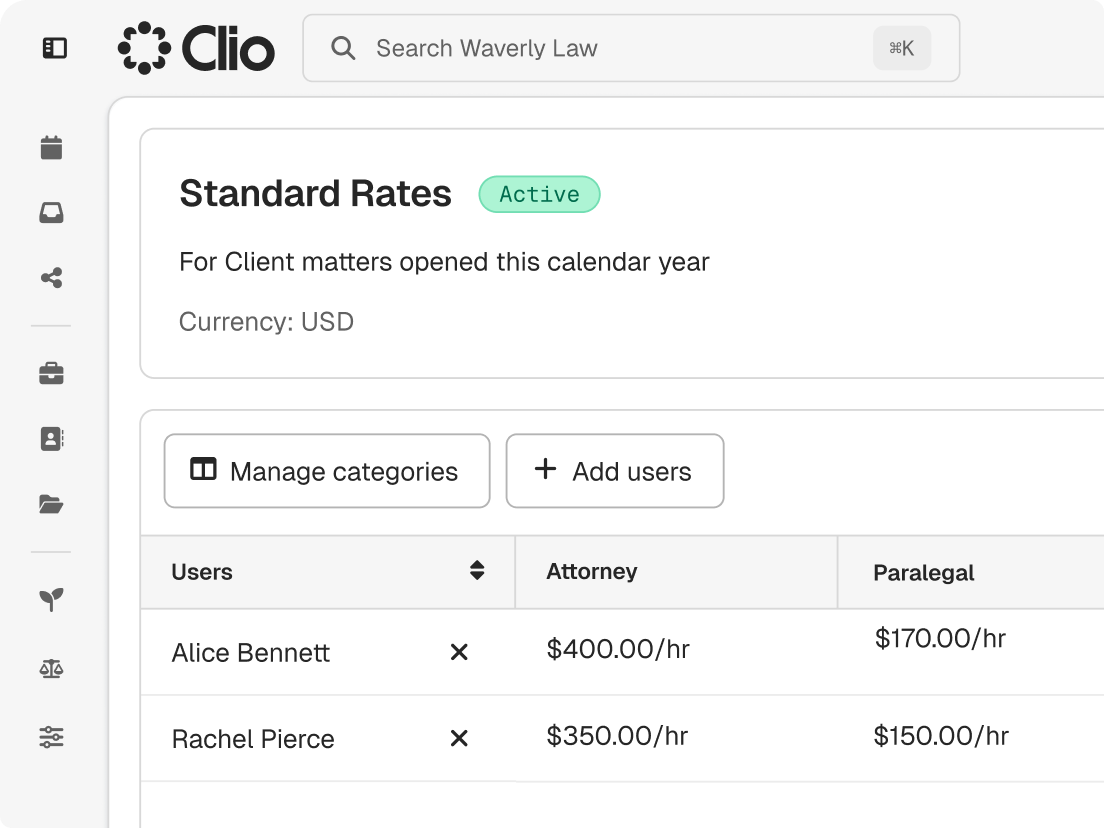The width and height of the screenshot is (1104, 828).
Task: Edit Alice Bennett's $400.00/hr attorney rate
Action: tap(618, 649)
